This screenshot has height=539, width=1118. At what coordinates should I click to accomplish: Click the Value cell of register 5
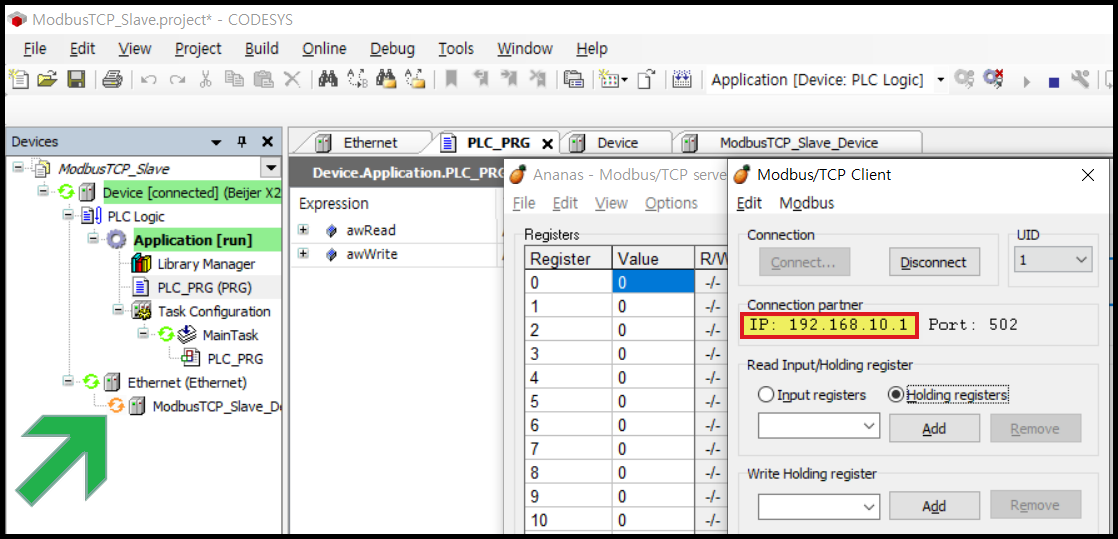pos(653,401)
